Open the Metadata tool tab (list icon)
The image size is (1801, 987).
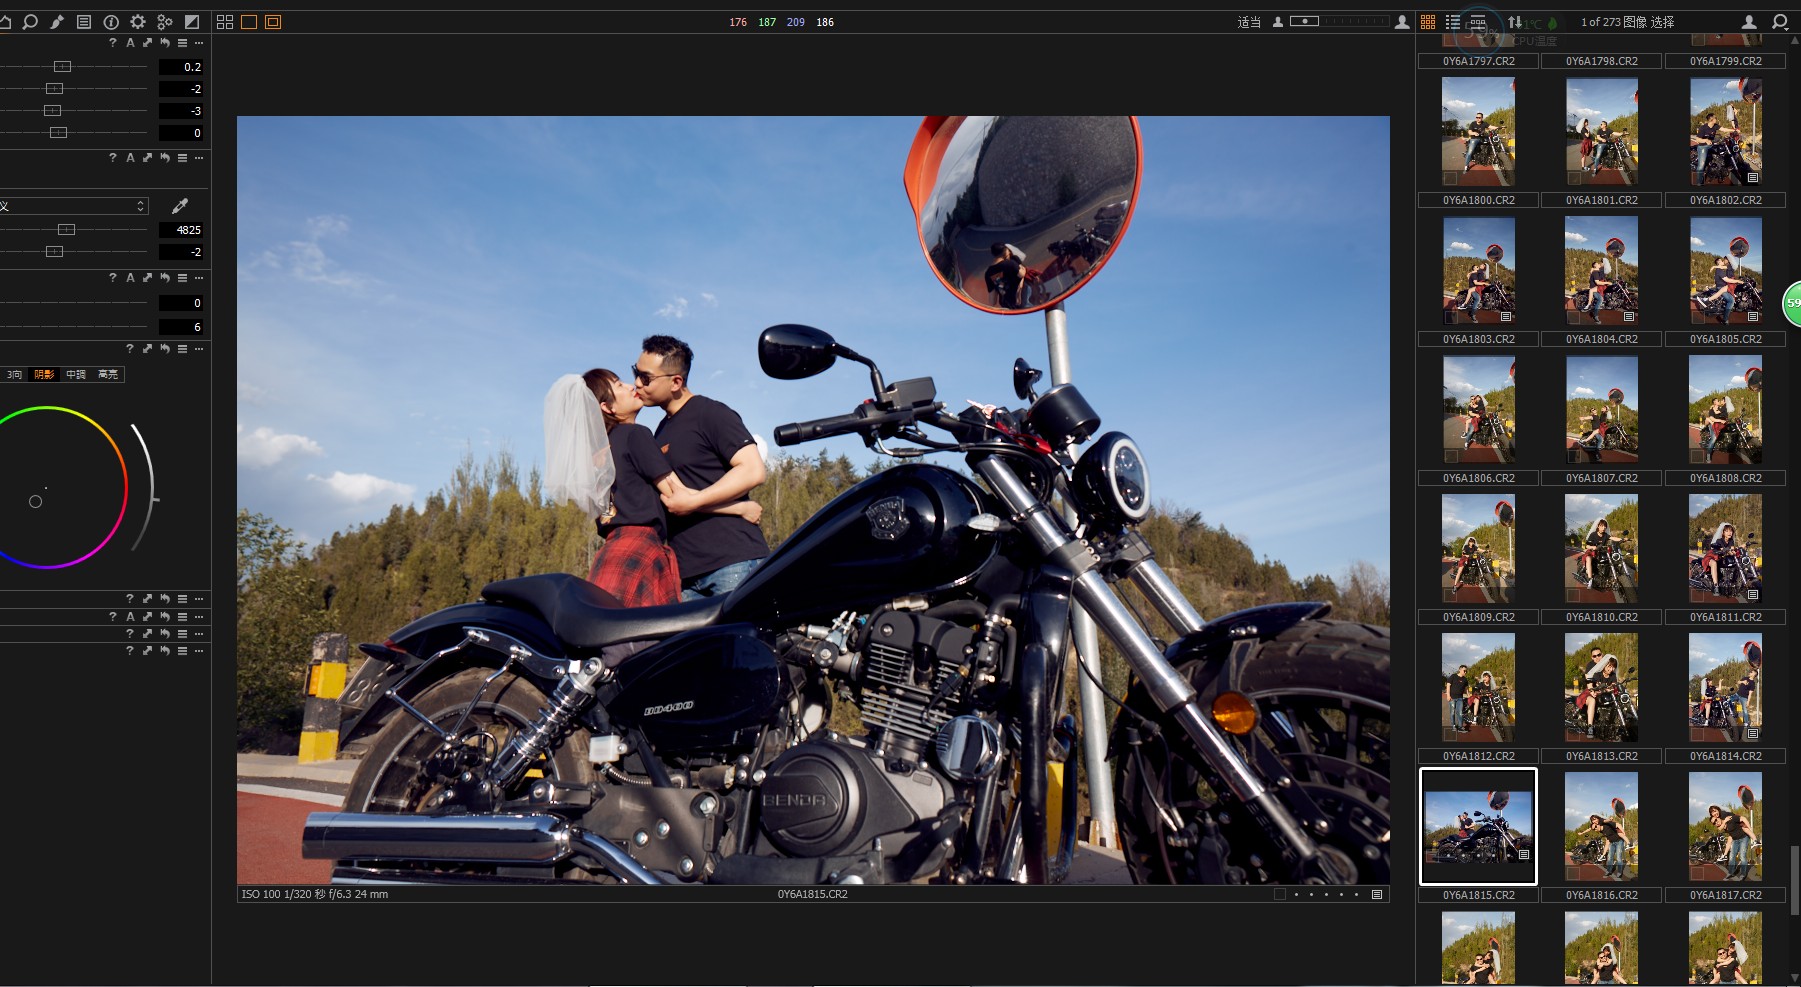click(x=84, y=21)
